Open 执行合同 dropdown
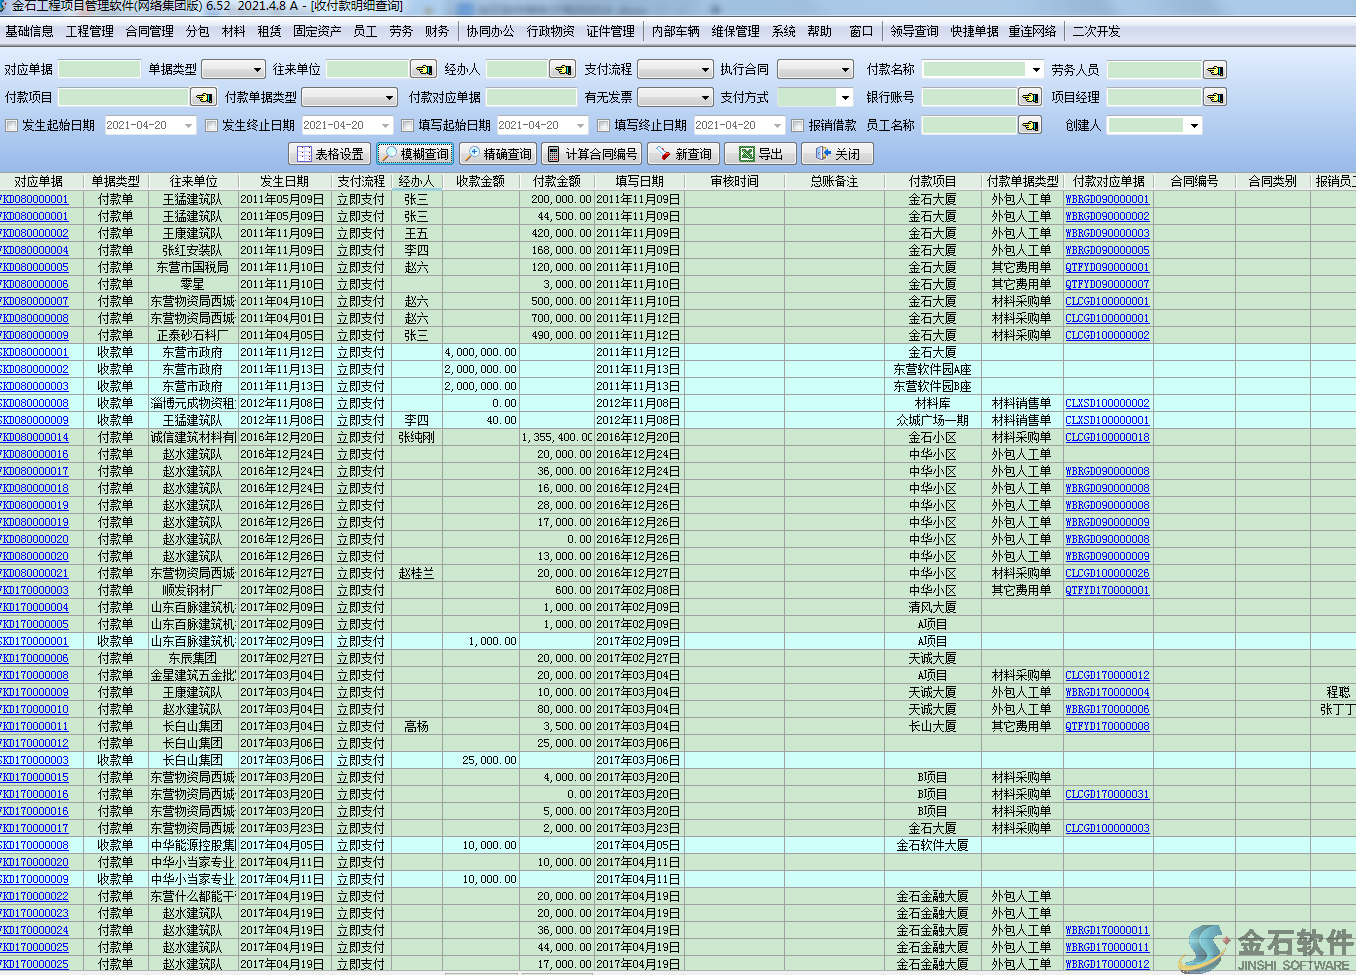The image size is (1356, 975). (845, 69)
